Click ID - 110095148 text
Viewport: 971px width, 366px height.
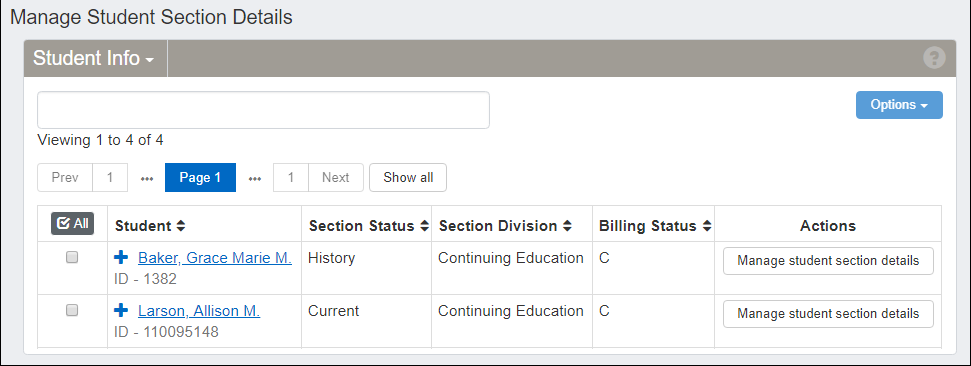167,333
